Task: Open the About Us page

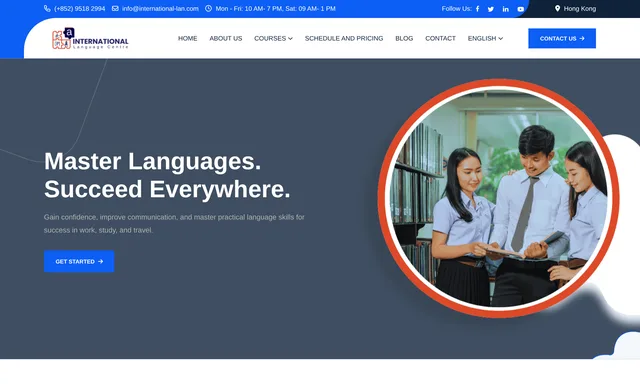Action: [226, 38]
